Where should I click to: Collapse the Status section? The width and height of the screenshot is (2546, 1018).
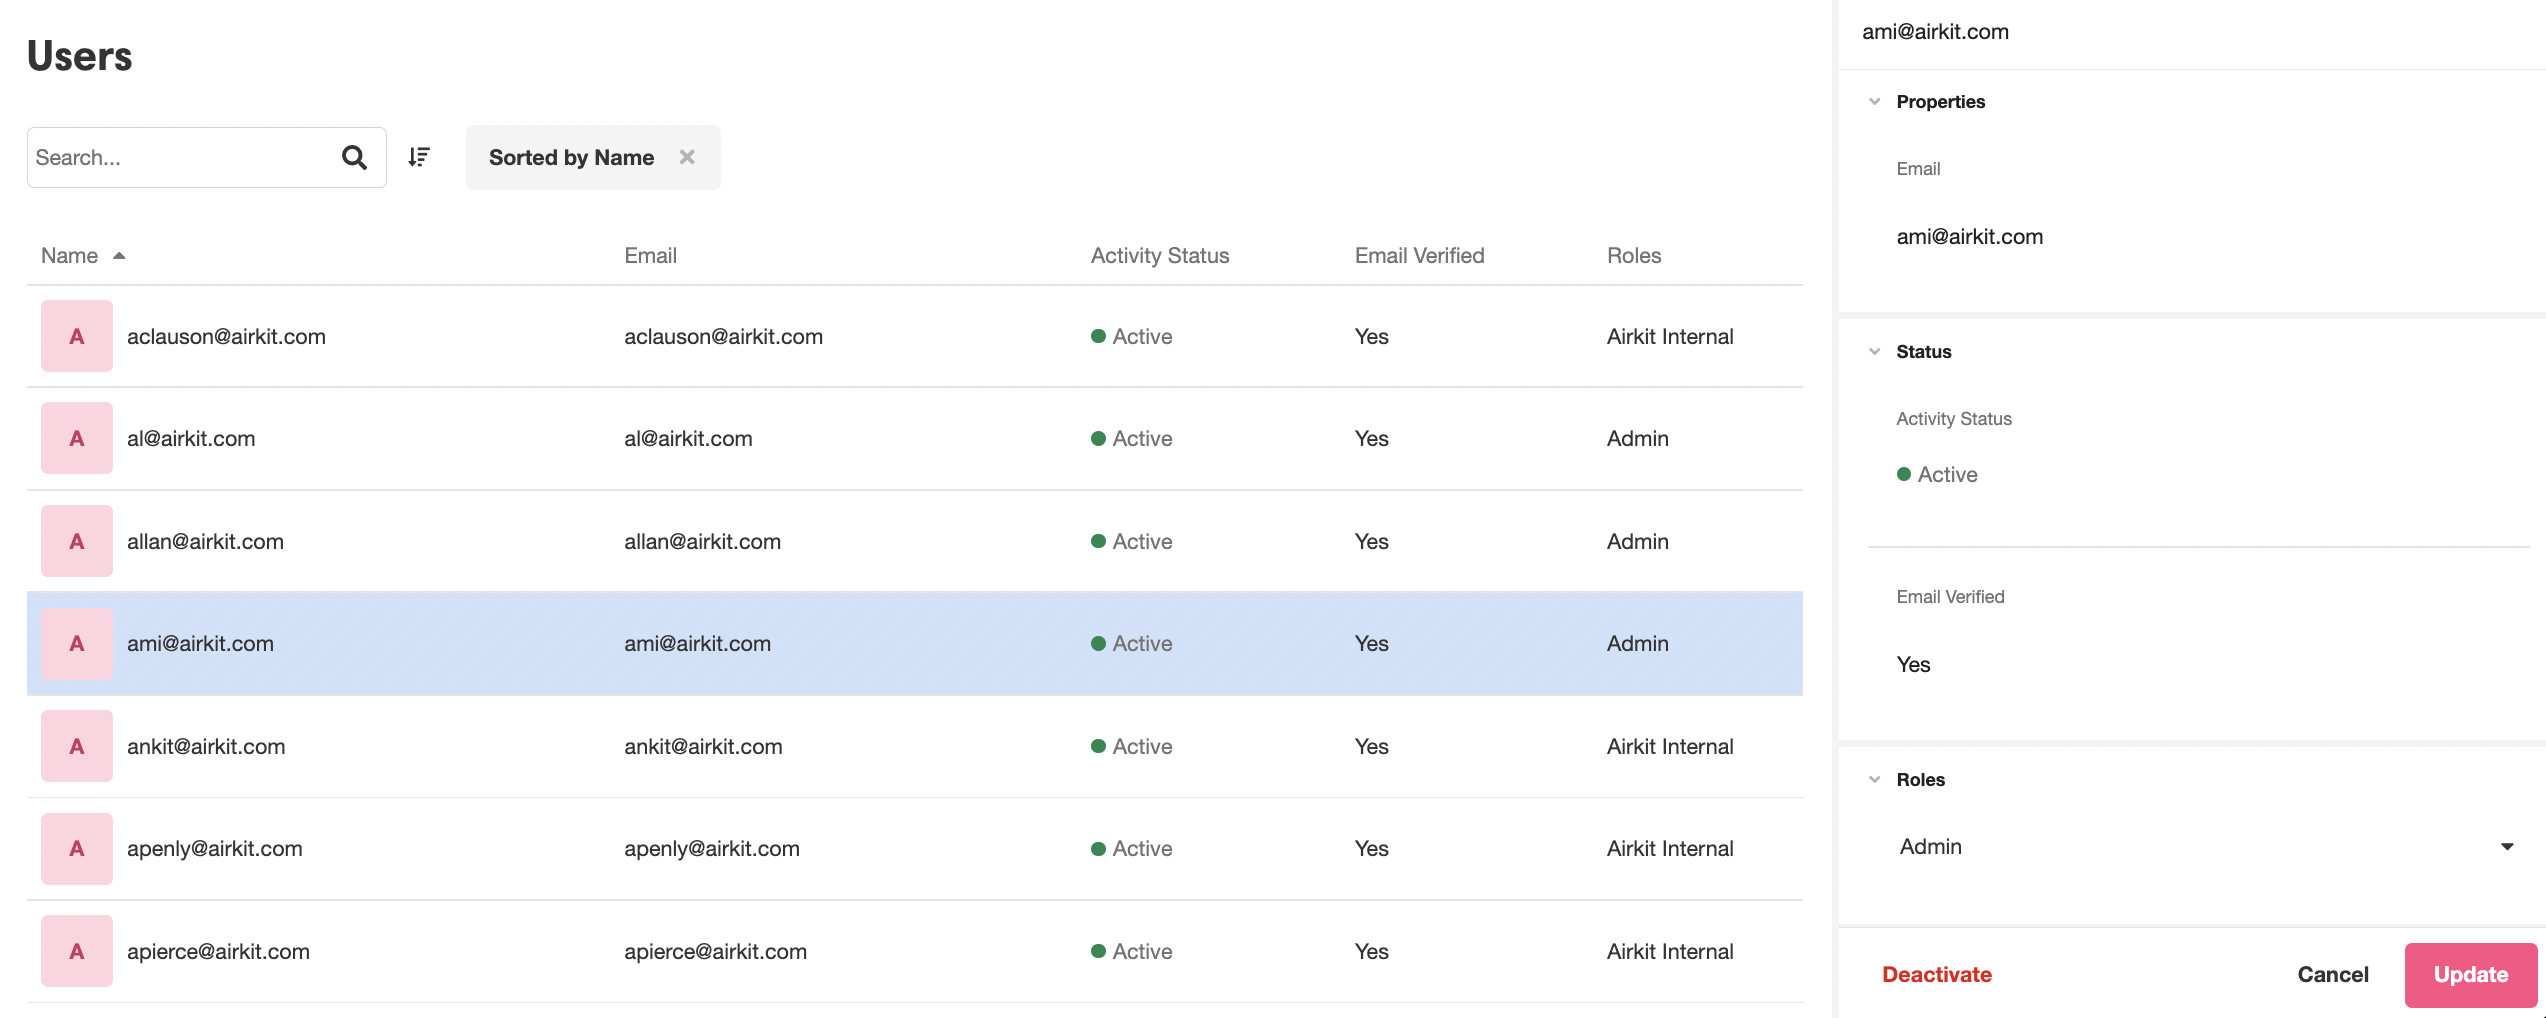tap(1875, 352)
